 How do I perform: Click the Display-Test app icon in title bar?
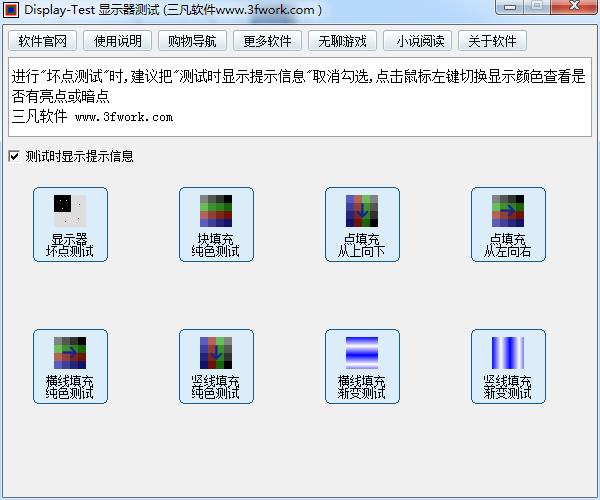coord(11,9)
